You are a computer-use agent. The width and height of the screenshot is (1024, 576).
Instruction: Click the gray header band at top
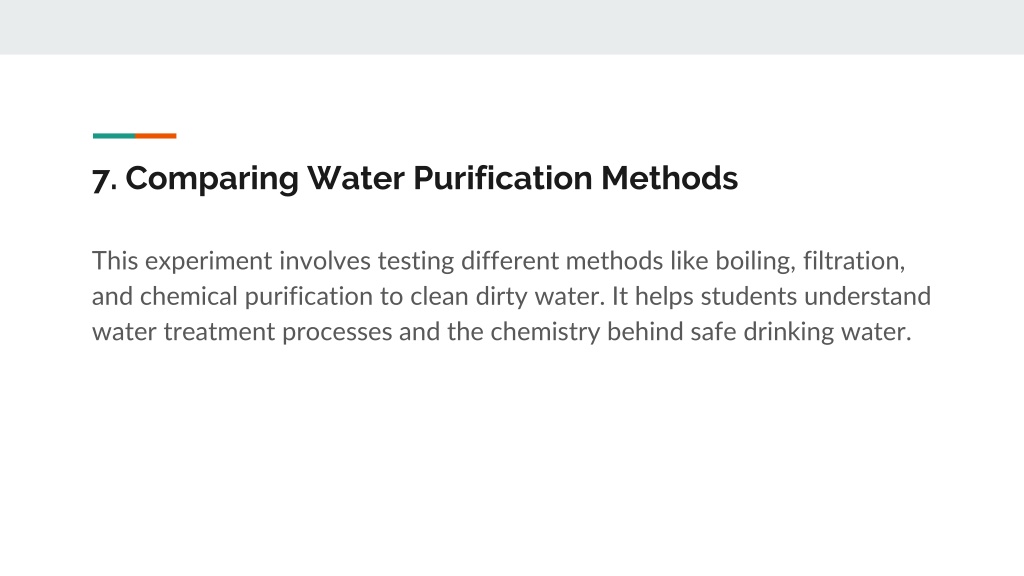click(512, 27)
